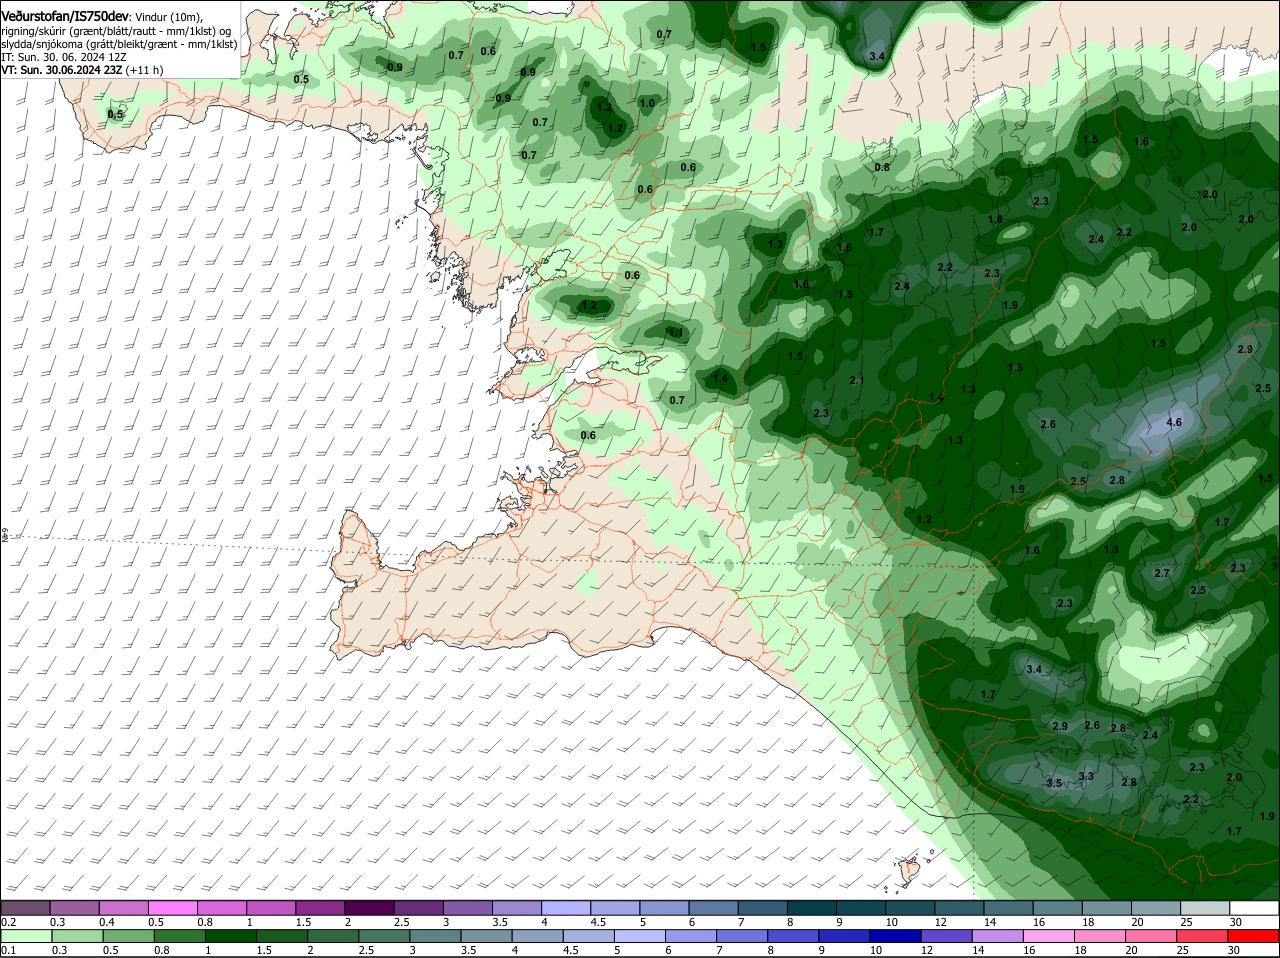The image size is (1280, 958).
Task: Select the 2.7 precipitation value
Action: click(1162, 573)
